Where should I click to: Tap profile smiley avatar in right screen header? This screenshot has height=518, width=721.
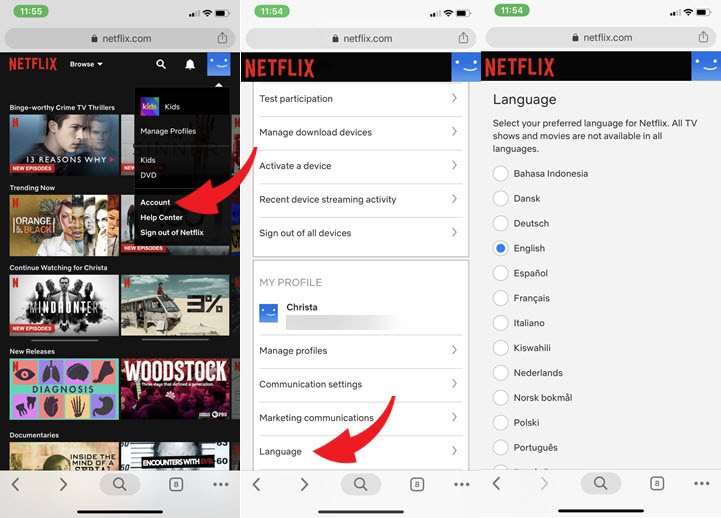(x=706, y=66)
